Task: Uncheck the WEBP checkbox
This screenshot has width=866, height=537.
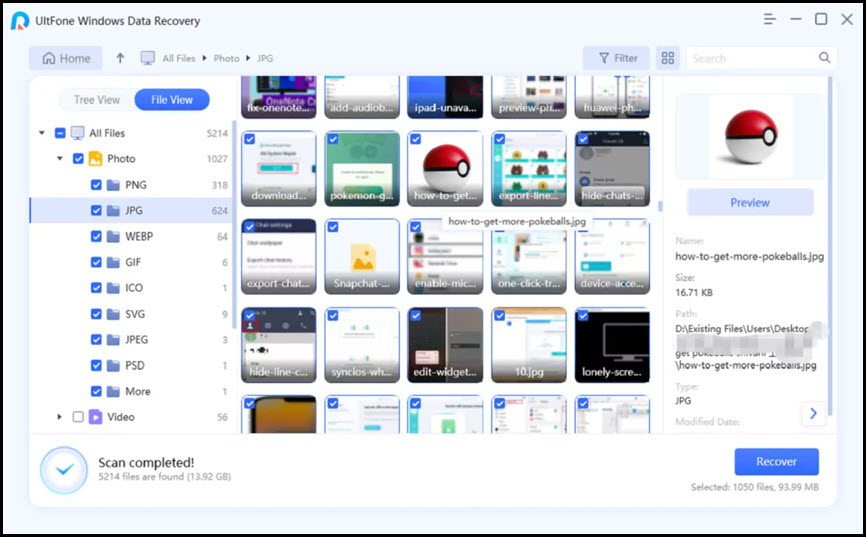Action: point(96,236)
